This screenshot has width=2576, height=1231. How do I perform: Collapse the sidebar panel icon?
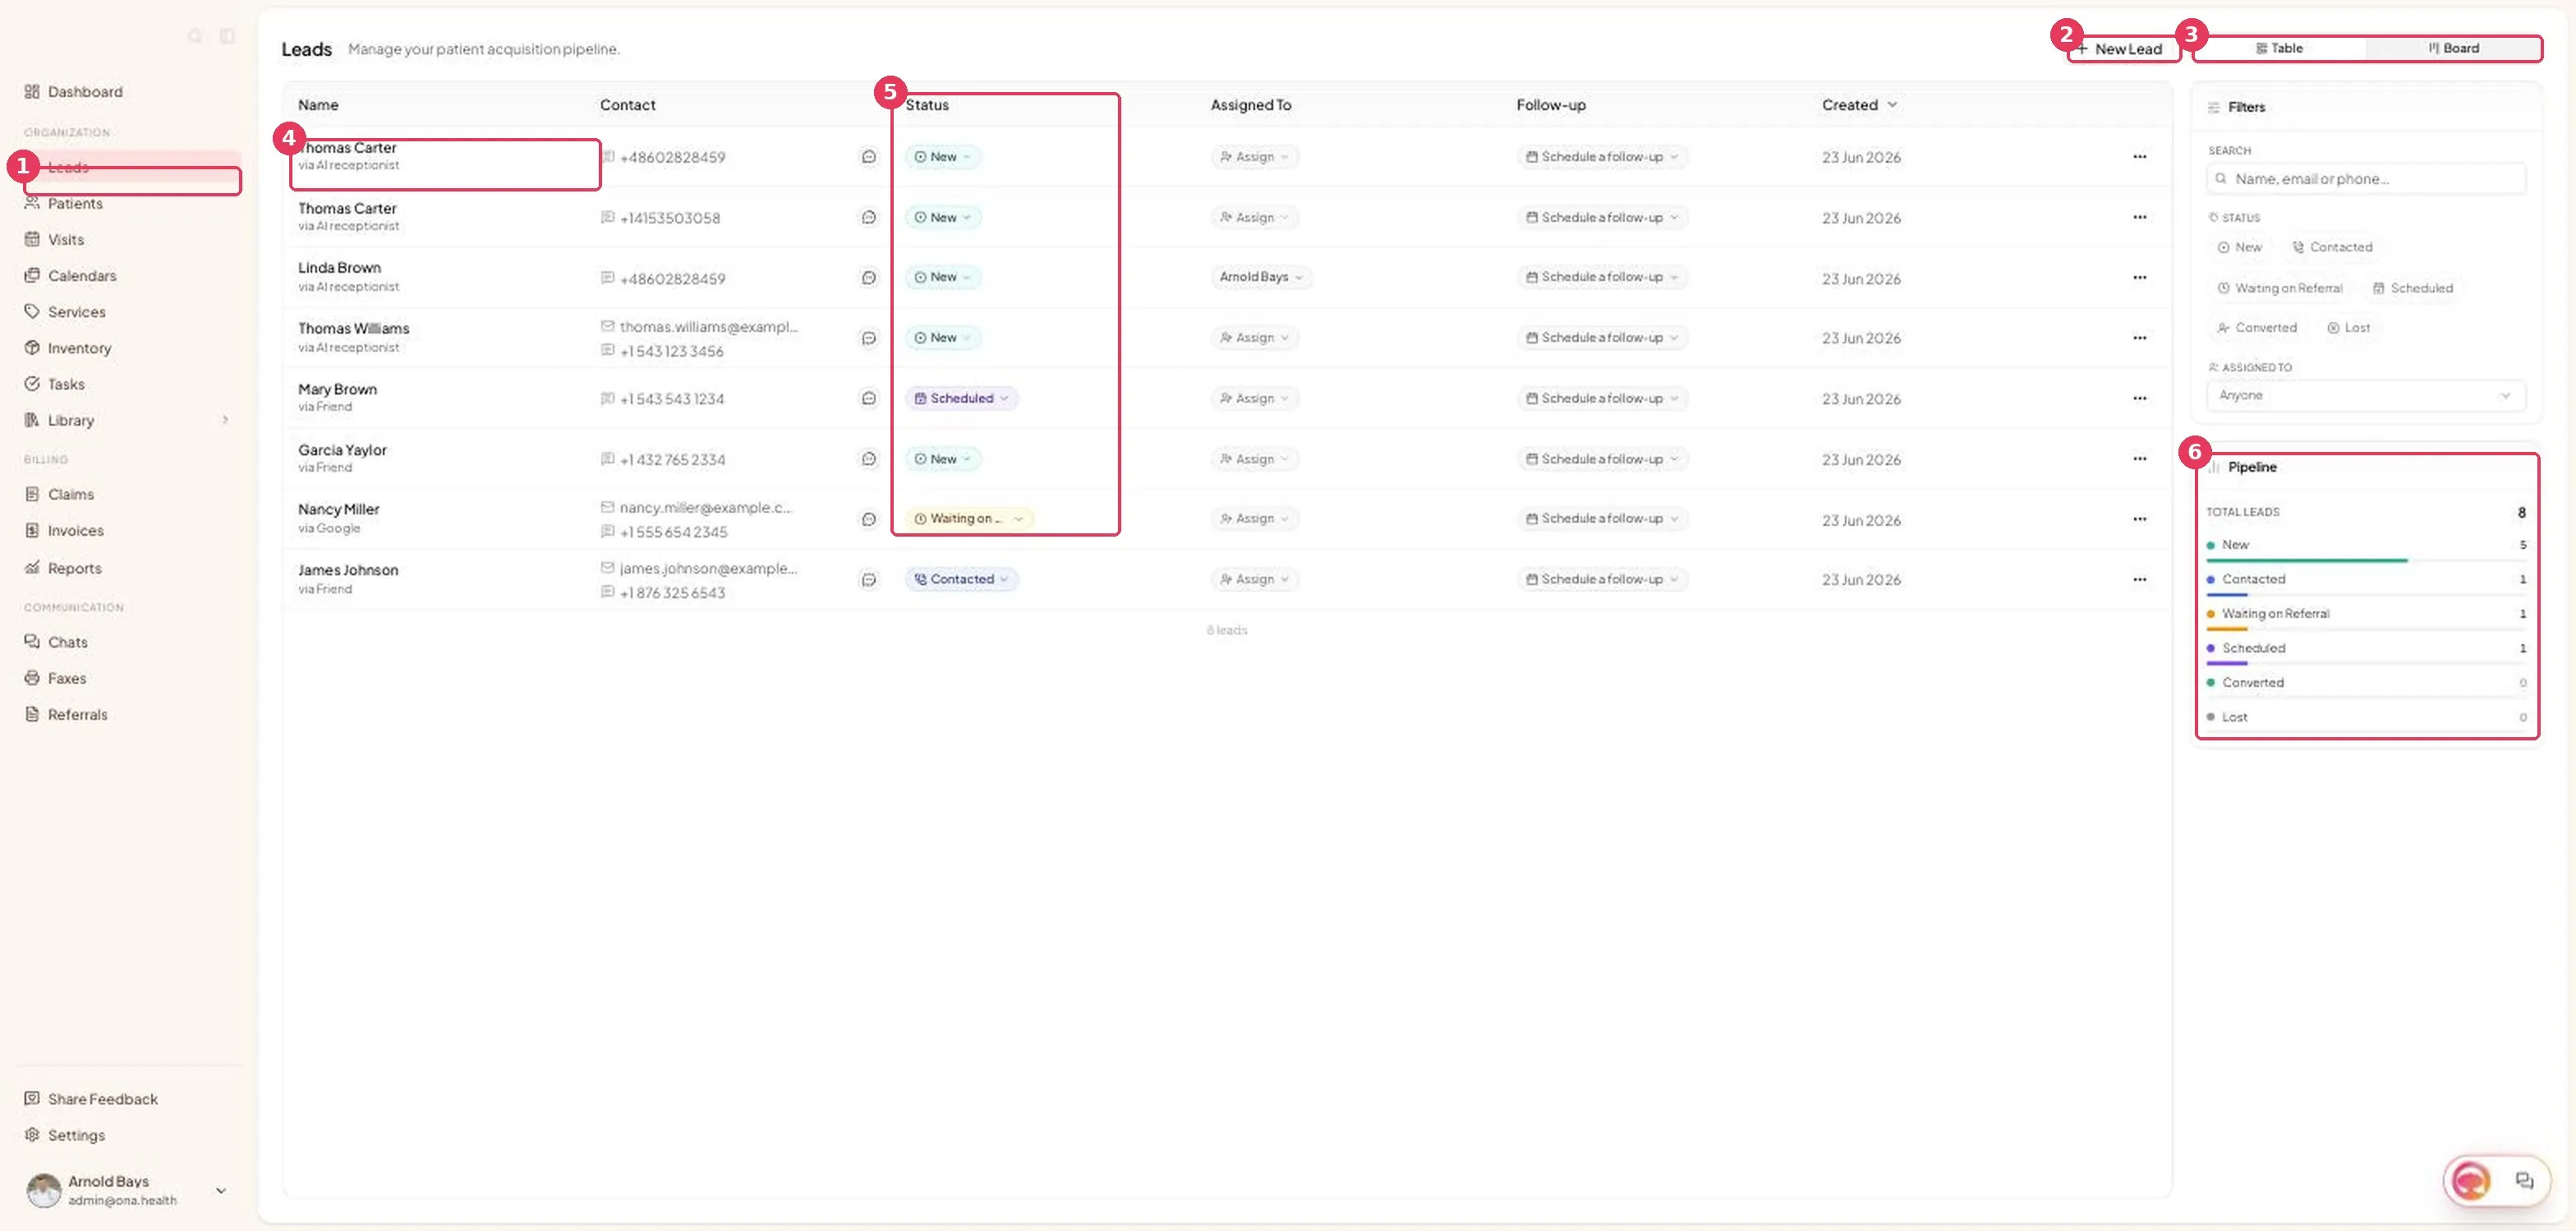coord(227,36)
